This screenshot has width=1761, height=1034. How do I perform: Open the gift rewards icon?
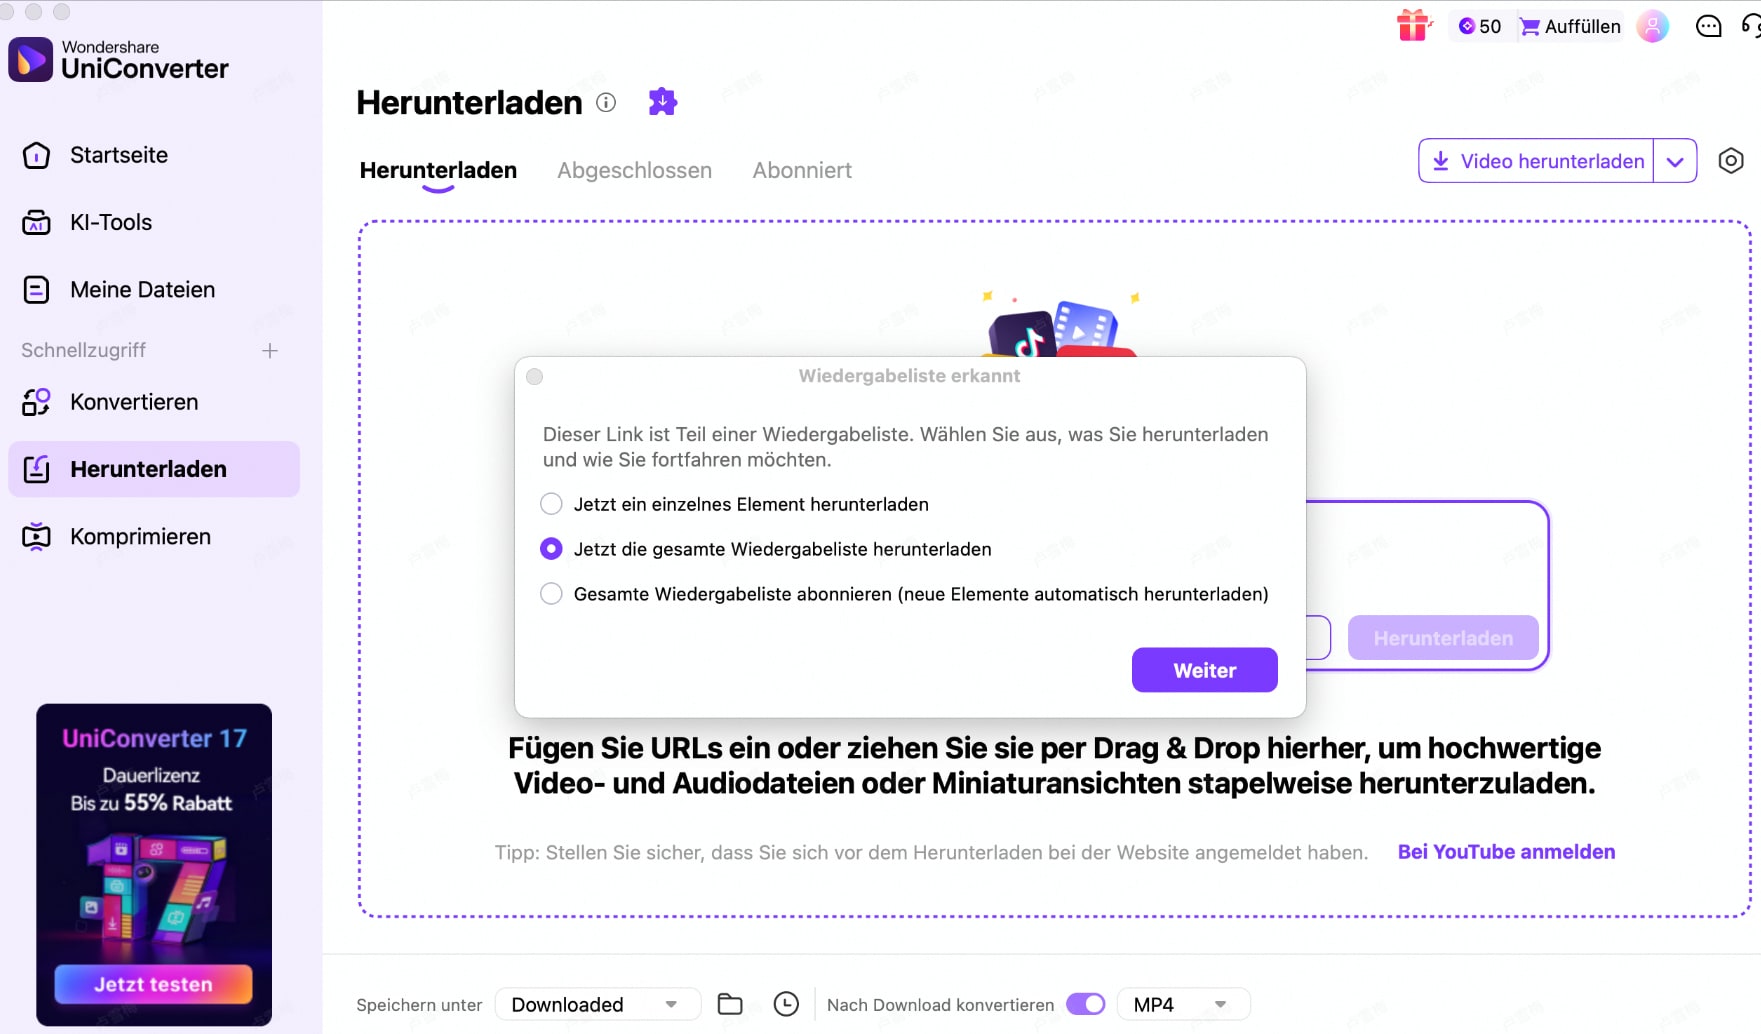(1413, 26)
